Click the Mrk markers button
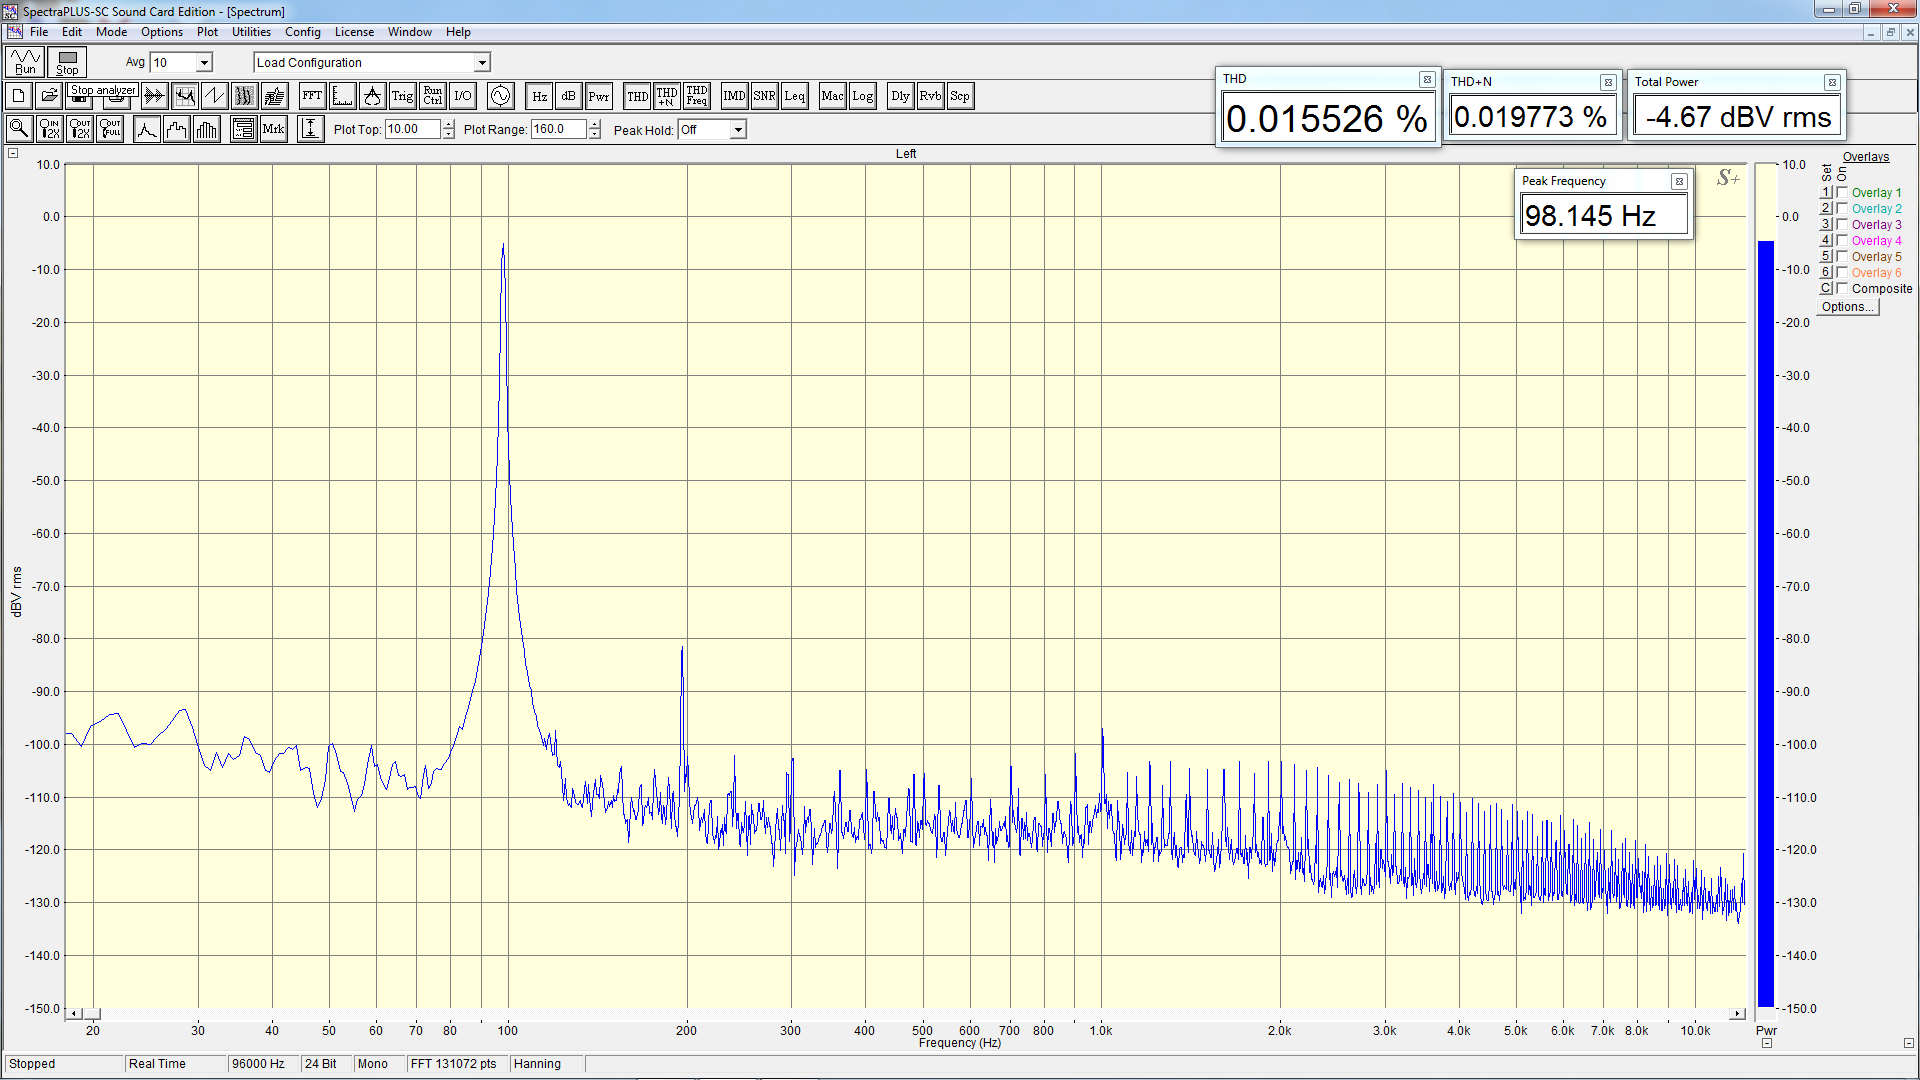This screenshot has height=1080, width=1920. (273, 129)
